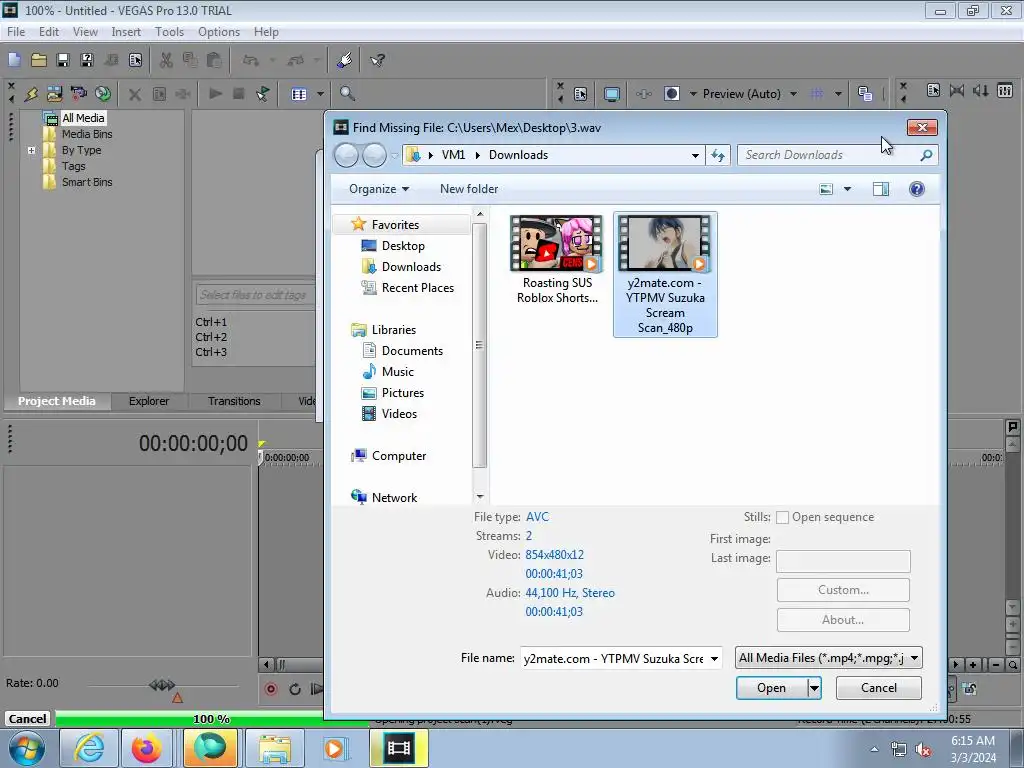Click the Downloads breadcrumb in address bar
Screen dimensions: 1024x768
(519, 155)
